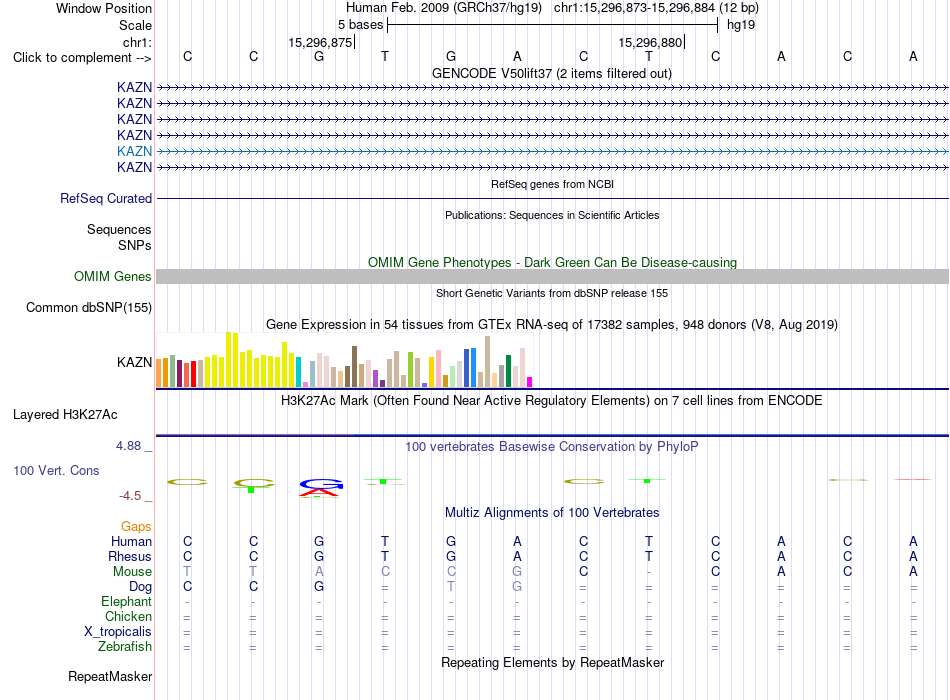
Task: Click the chr1:15,296,873-15,296,884 (12 bp) text
Action: pyautogui.click(x=656, y=8)
